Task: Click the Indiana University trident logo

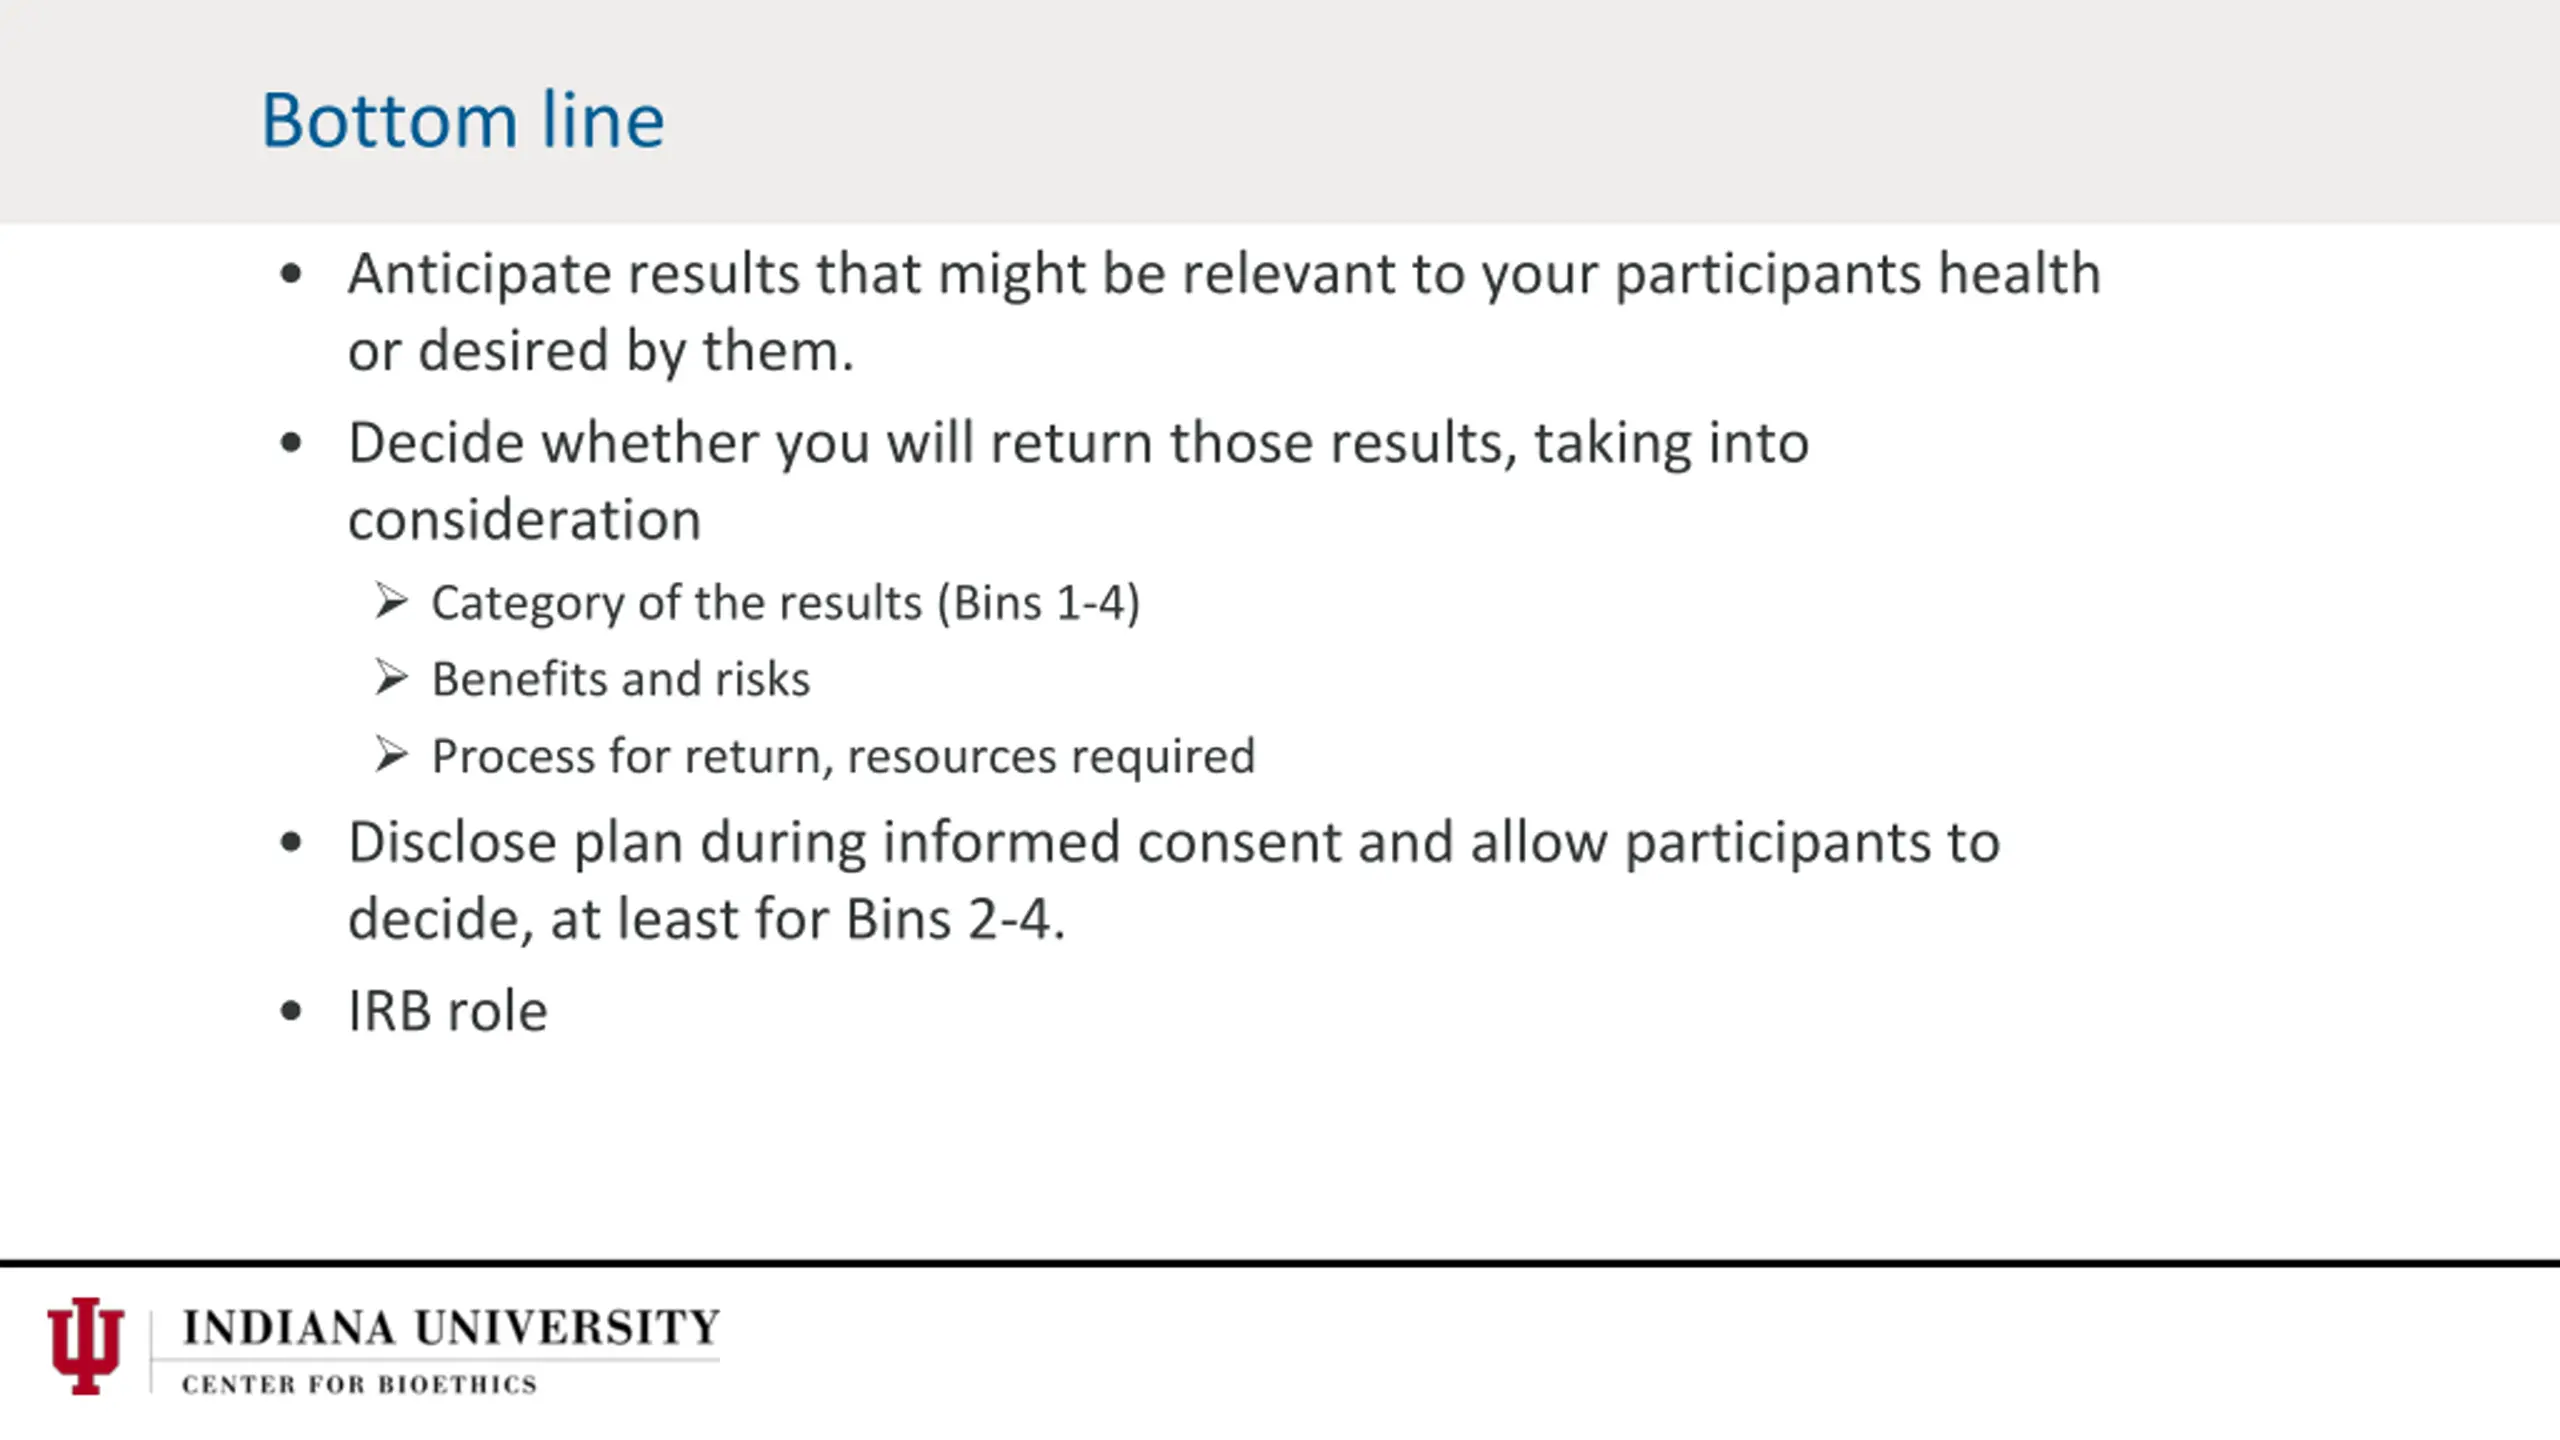Action: click(86, 1346)
